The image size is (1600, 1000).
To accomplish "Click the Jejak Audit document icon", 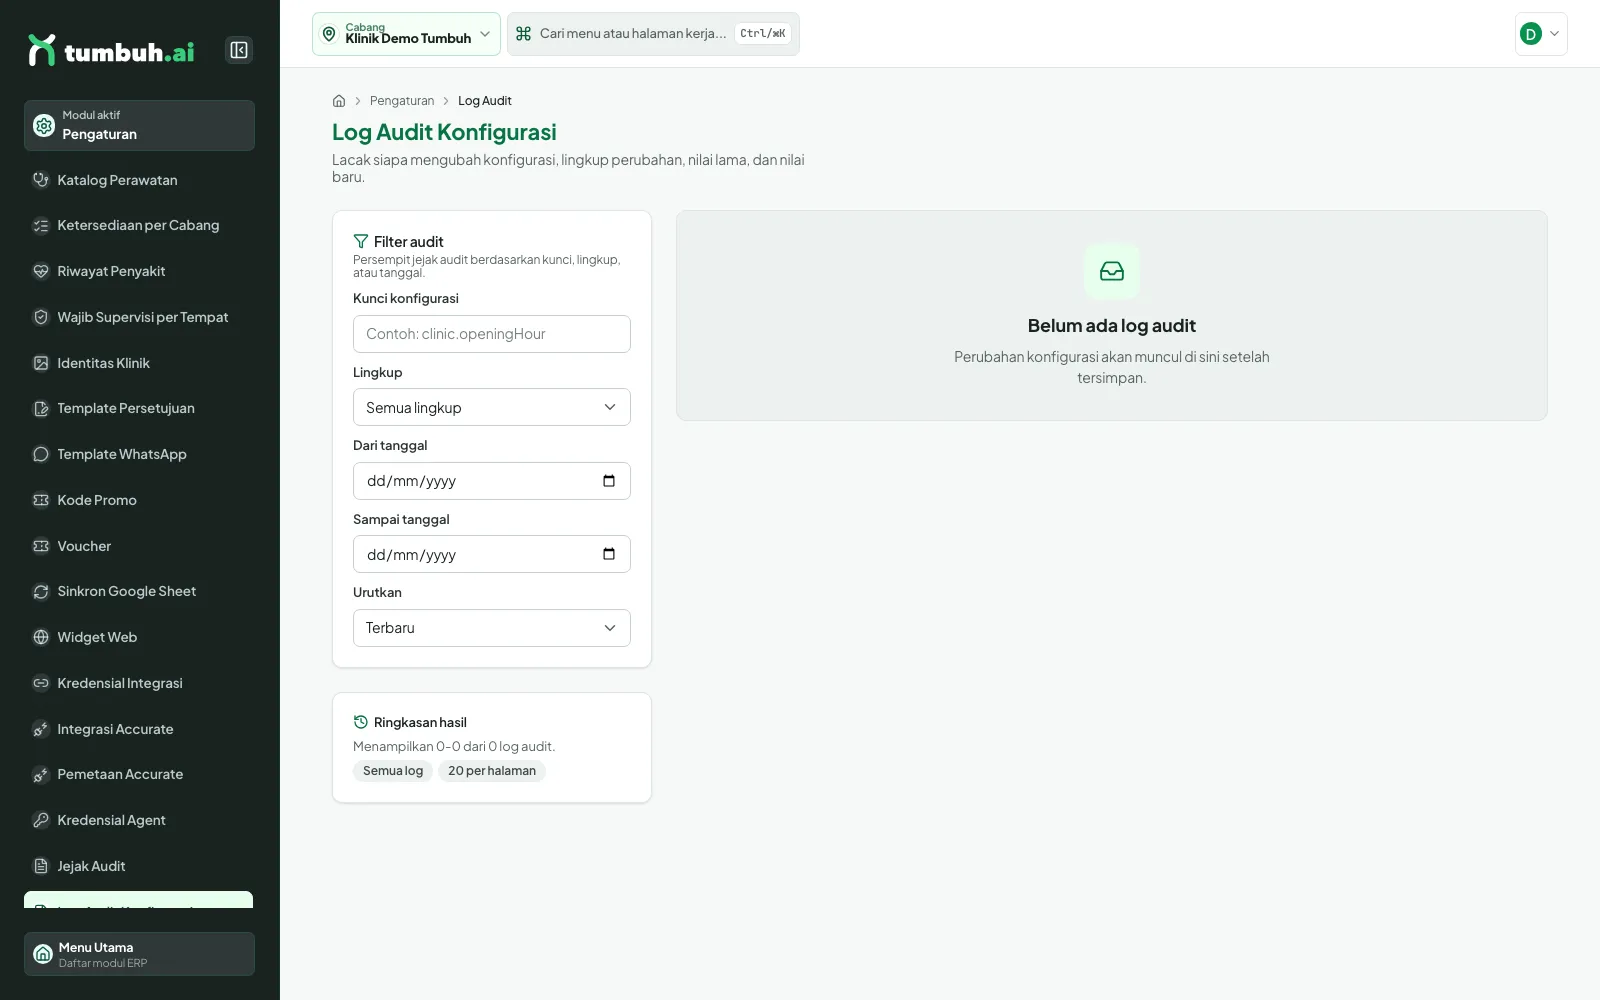I will pos(41,866).
